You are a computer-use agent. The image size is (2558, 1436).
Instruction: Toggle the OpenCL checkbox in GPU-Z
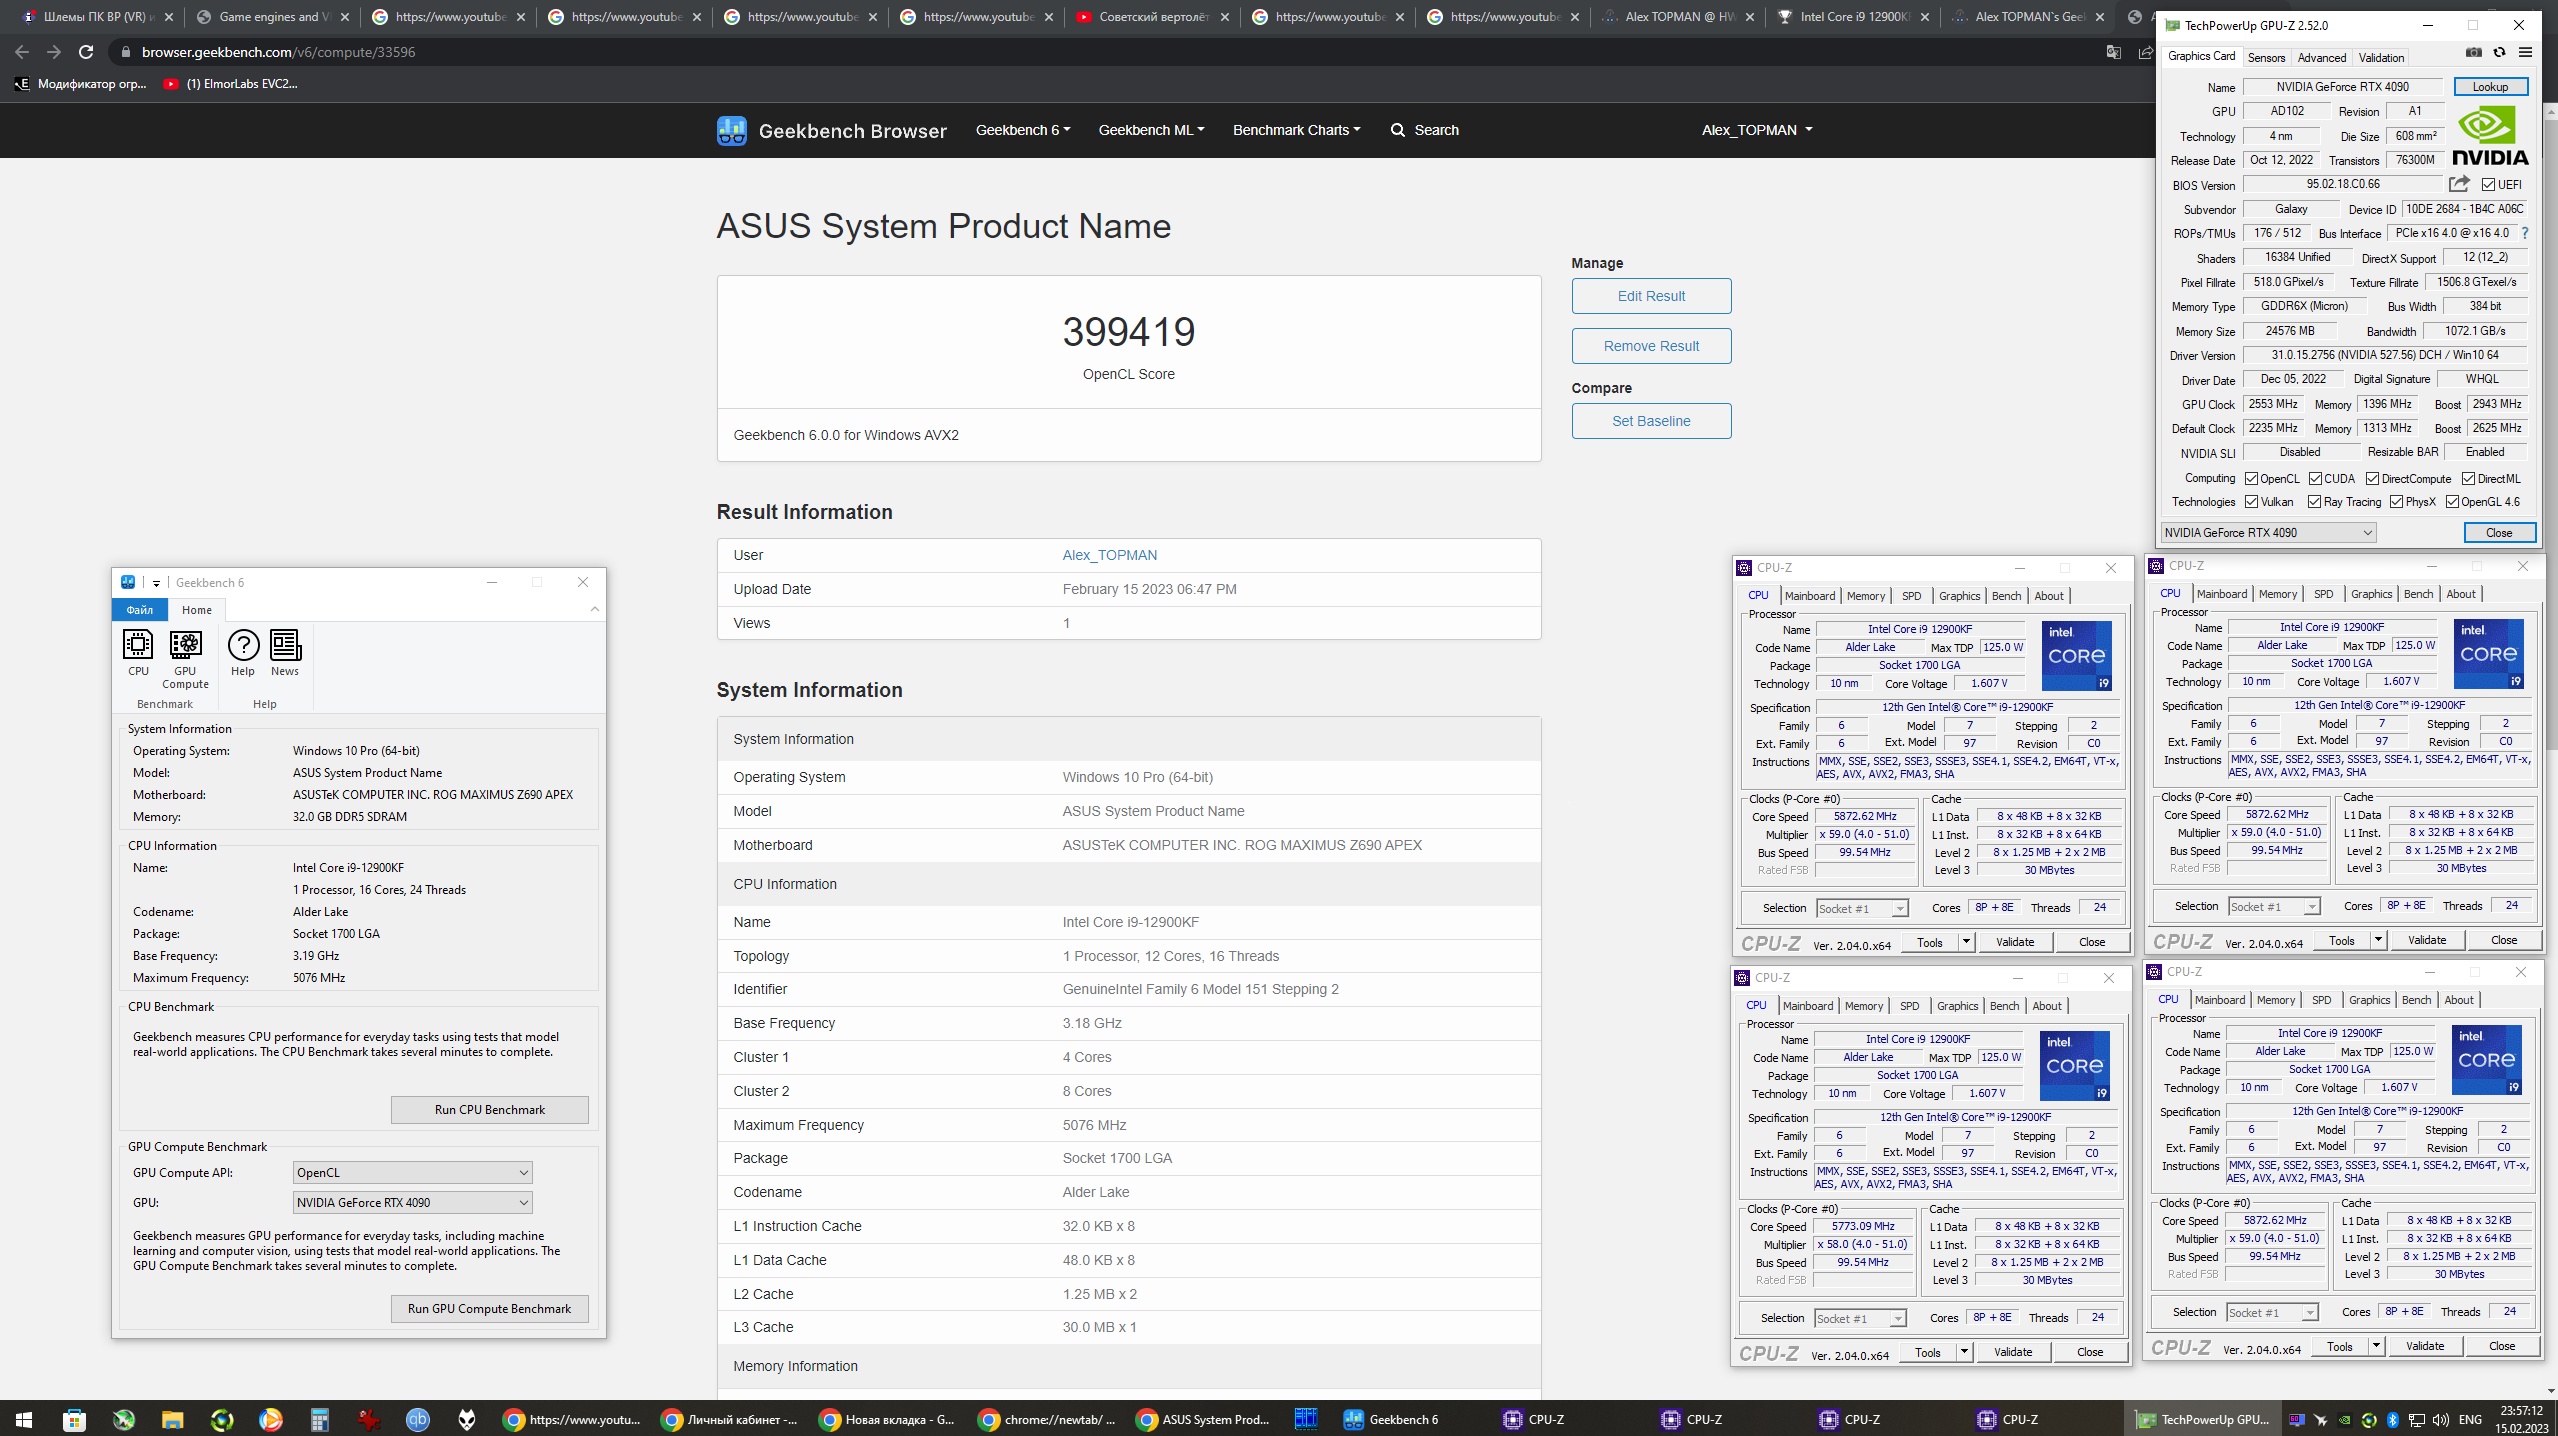pos(2251,479)
